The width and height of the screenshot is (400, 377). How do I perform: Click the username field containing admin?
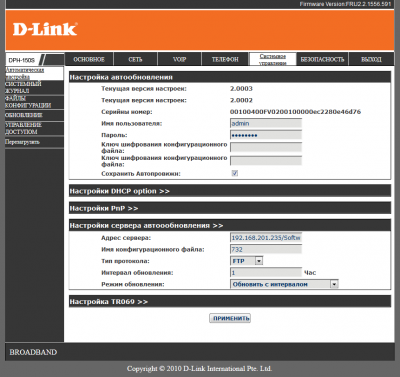[x=266, y=123]
